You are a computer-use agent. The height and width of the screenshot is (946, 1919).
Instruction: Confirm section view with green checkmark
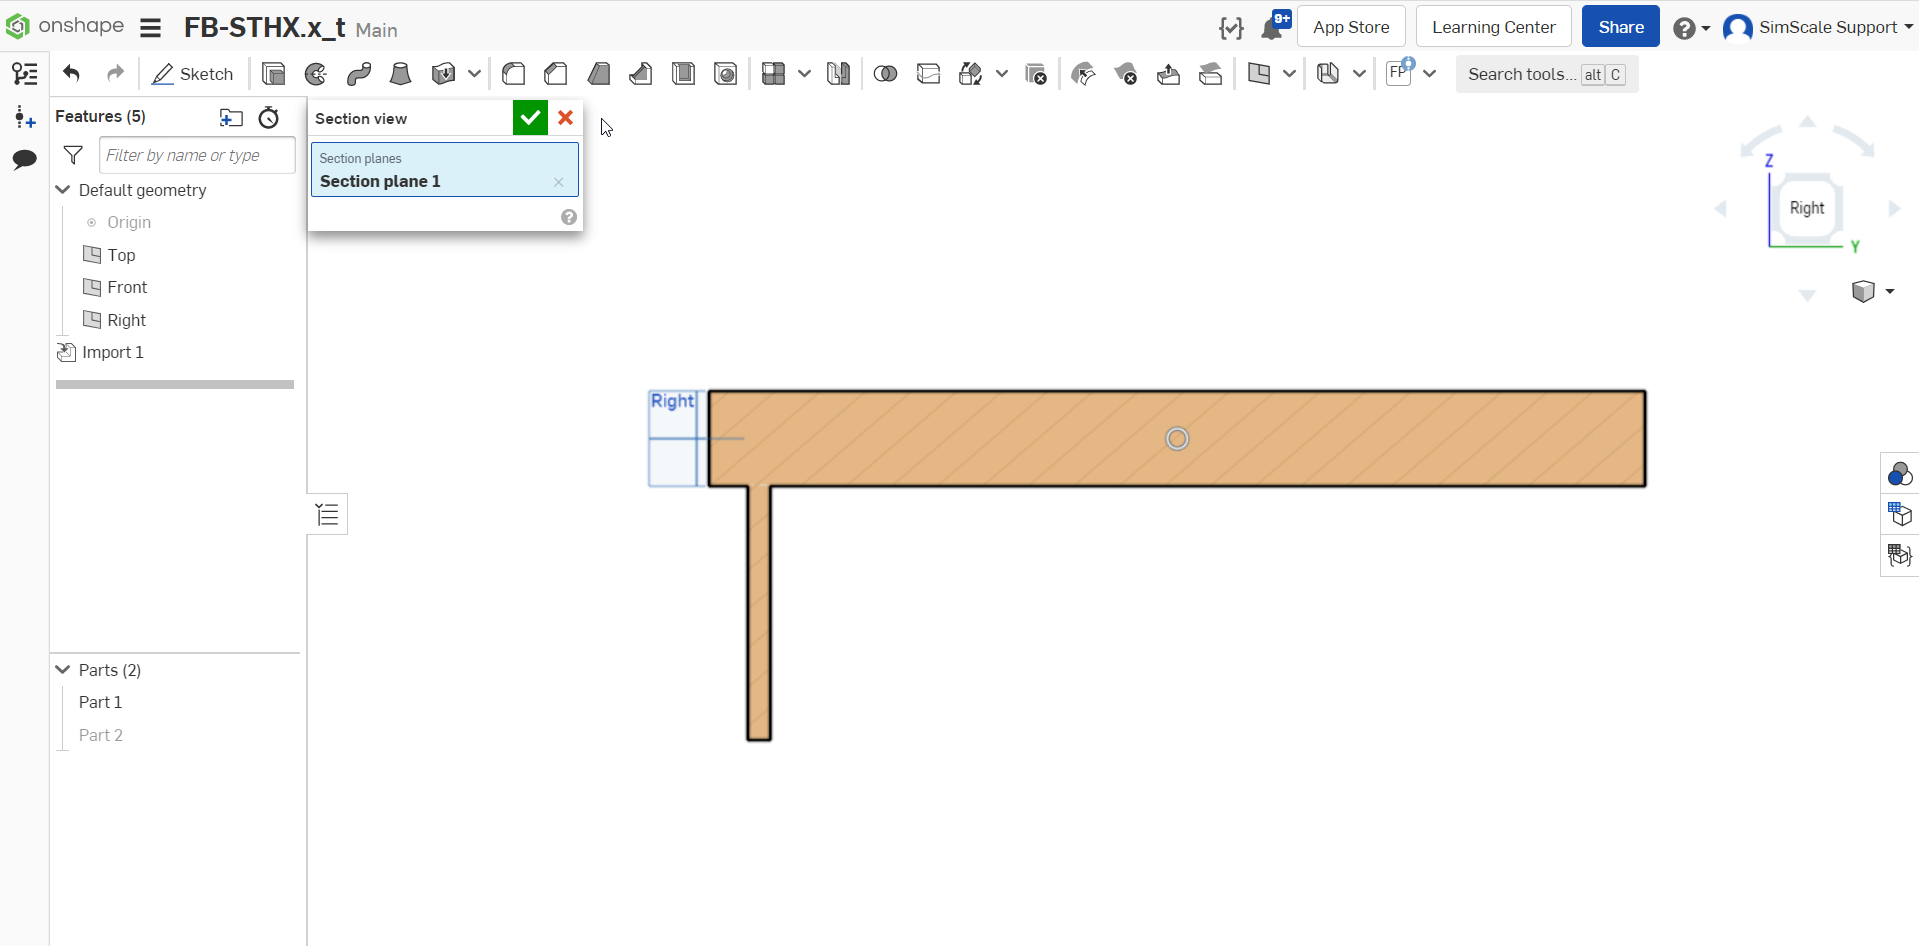click(530, 118)
